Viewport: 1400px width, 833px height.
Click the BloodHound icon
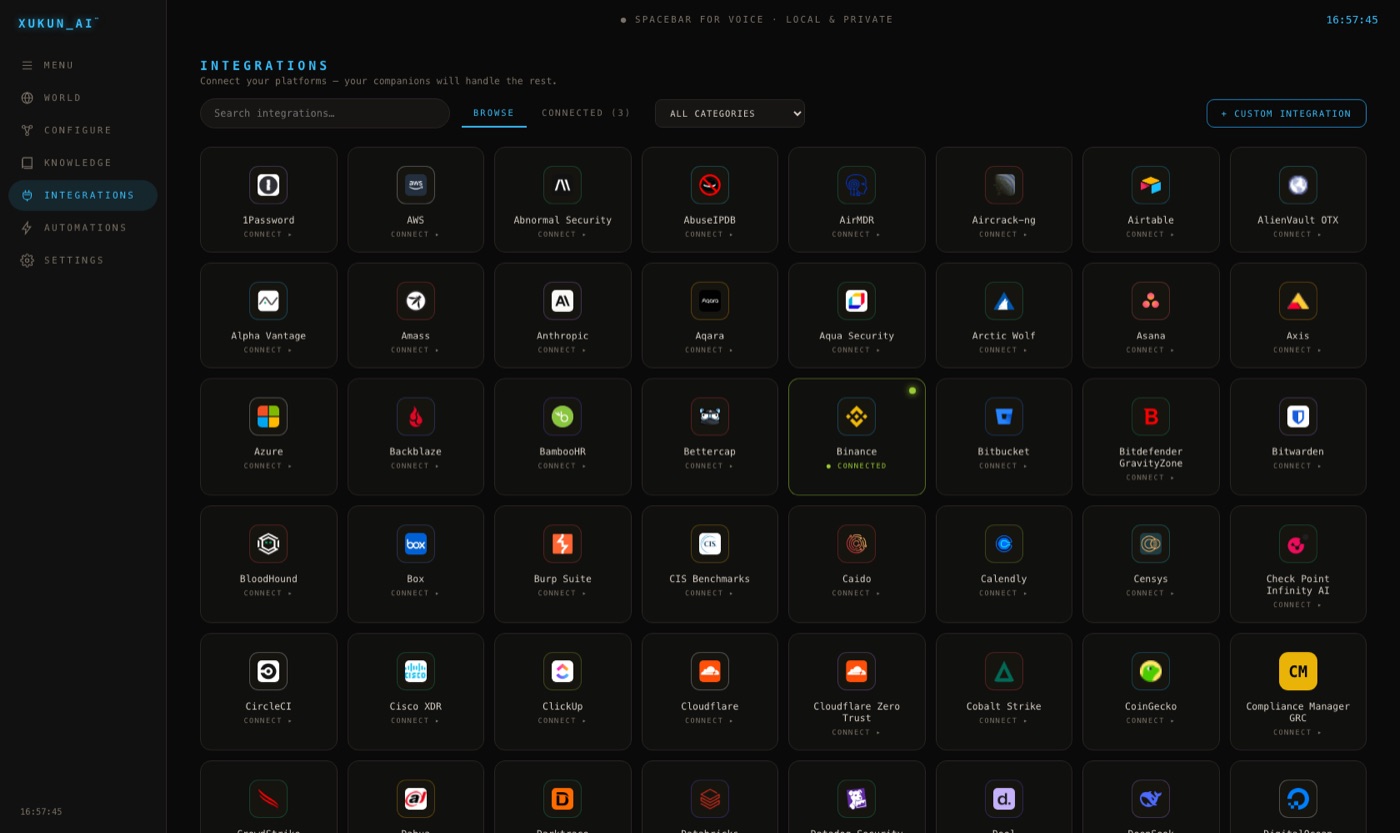pos(268,544)
